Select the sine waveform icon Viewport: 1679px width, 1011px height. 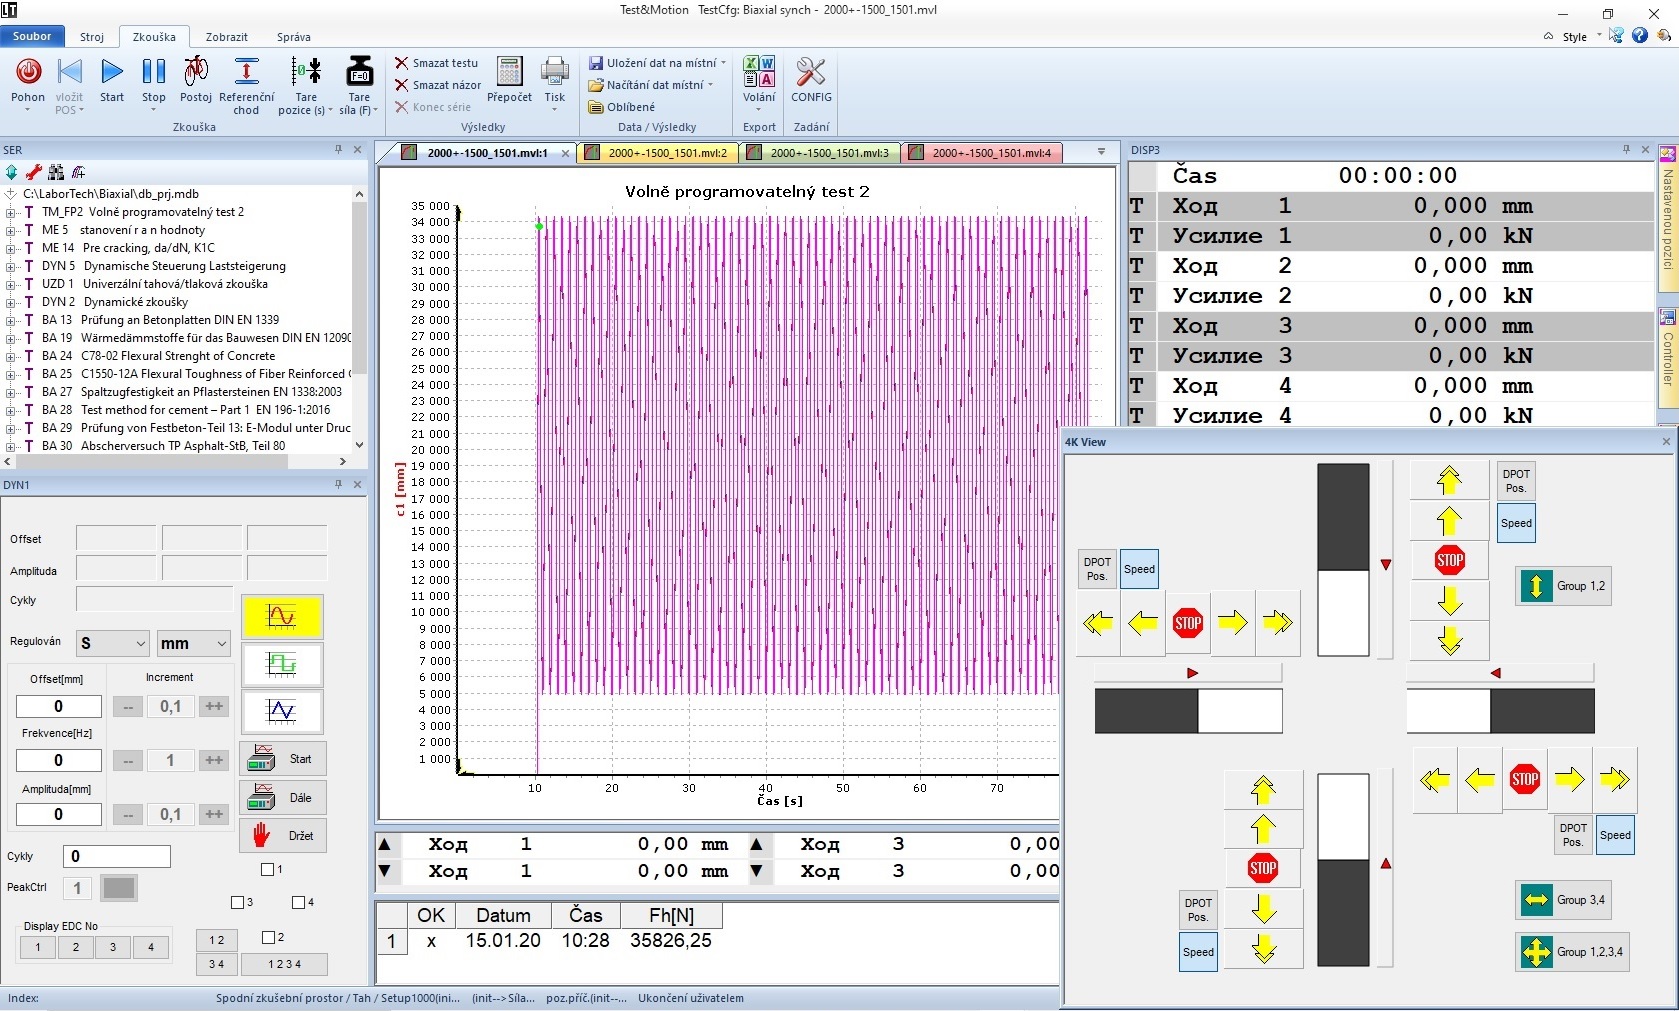pyautogui.click(x=282, y=616)
